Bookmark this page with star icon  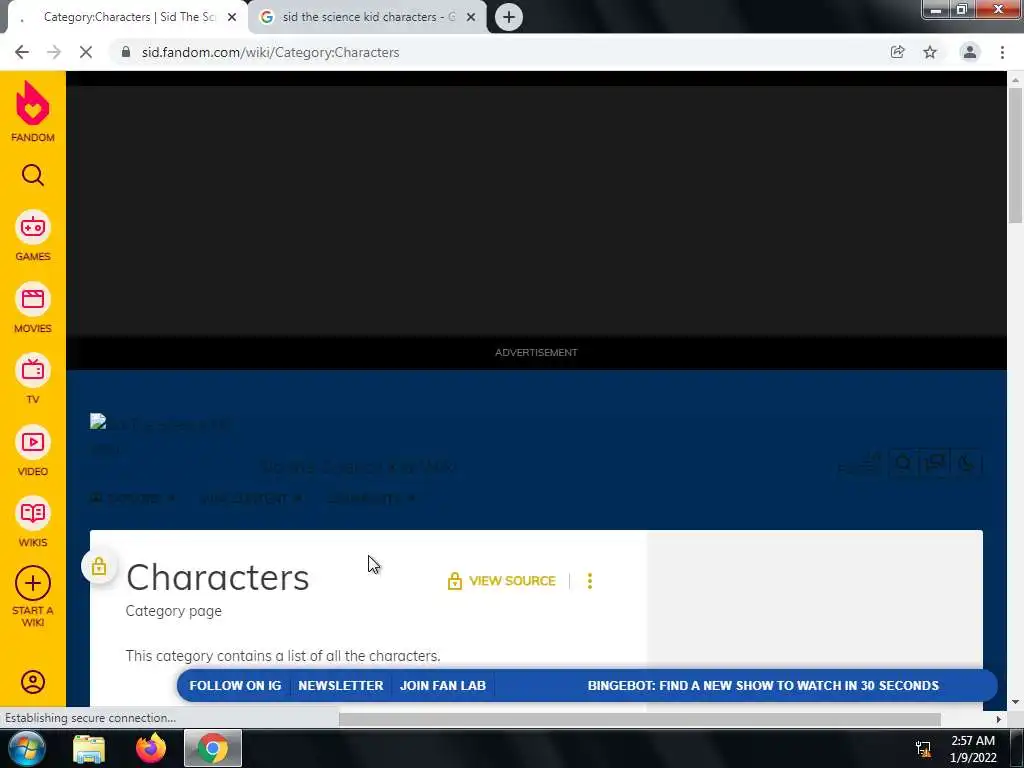(930, 52)
